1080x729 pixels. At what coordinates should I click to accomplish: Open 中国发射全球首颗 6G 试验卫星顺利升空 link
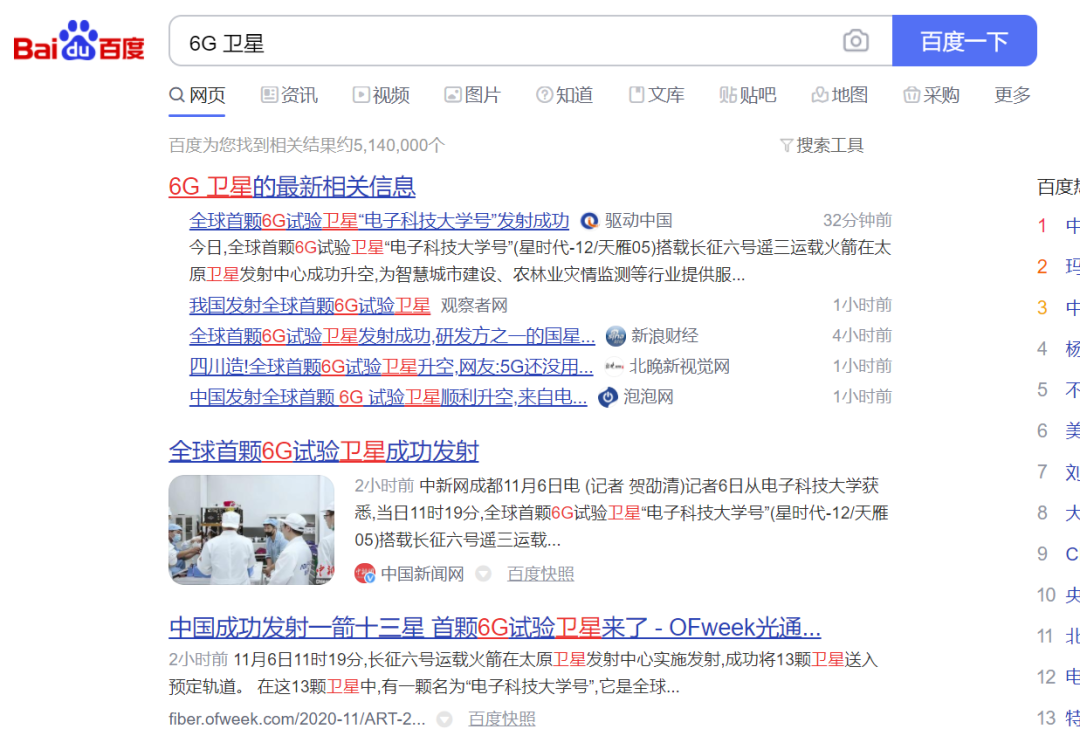coord(388,398)
